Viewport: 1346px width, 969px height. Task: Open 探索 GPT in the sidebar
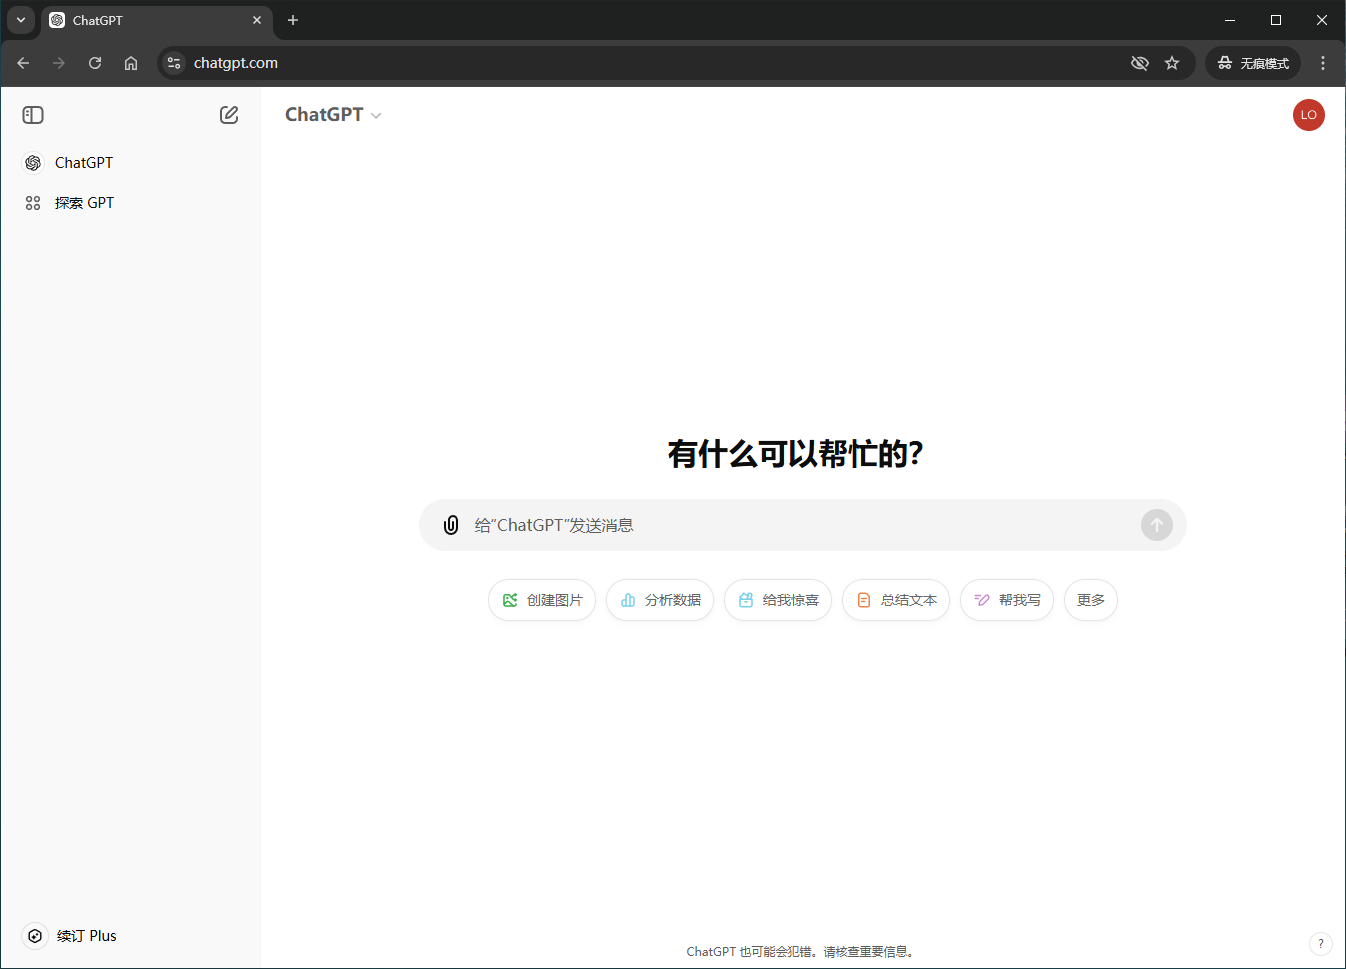84,203
